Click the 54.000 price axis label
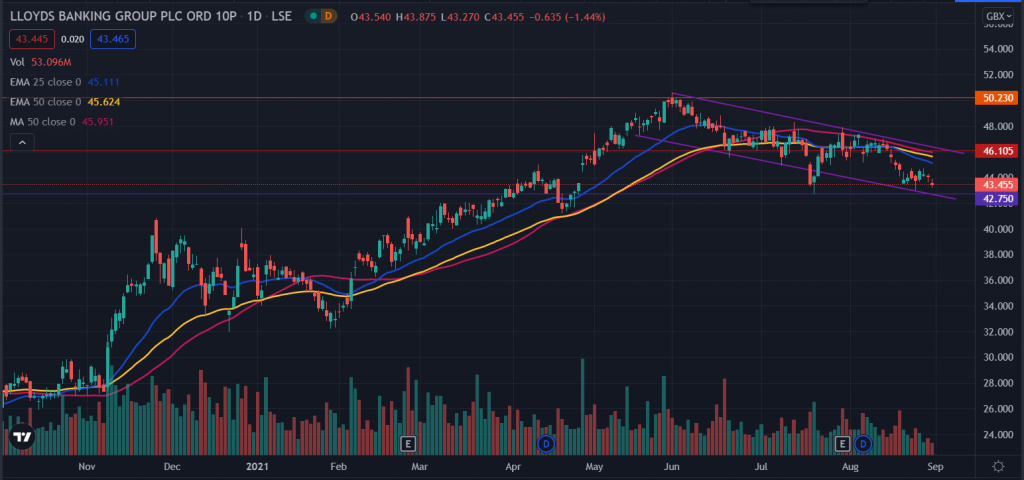The image size is (1024, 480). coord(999,50)
